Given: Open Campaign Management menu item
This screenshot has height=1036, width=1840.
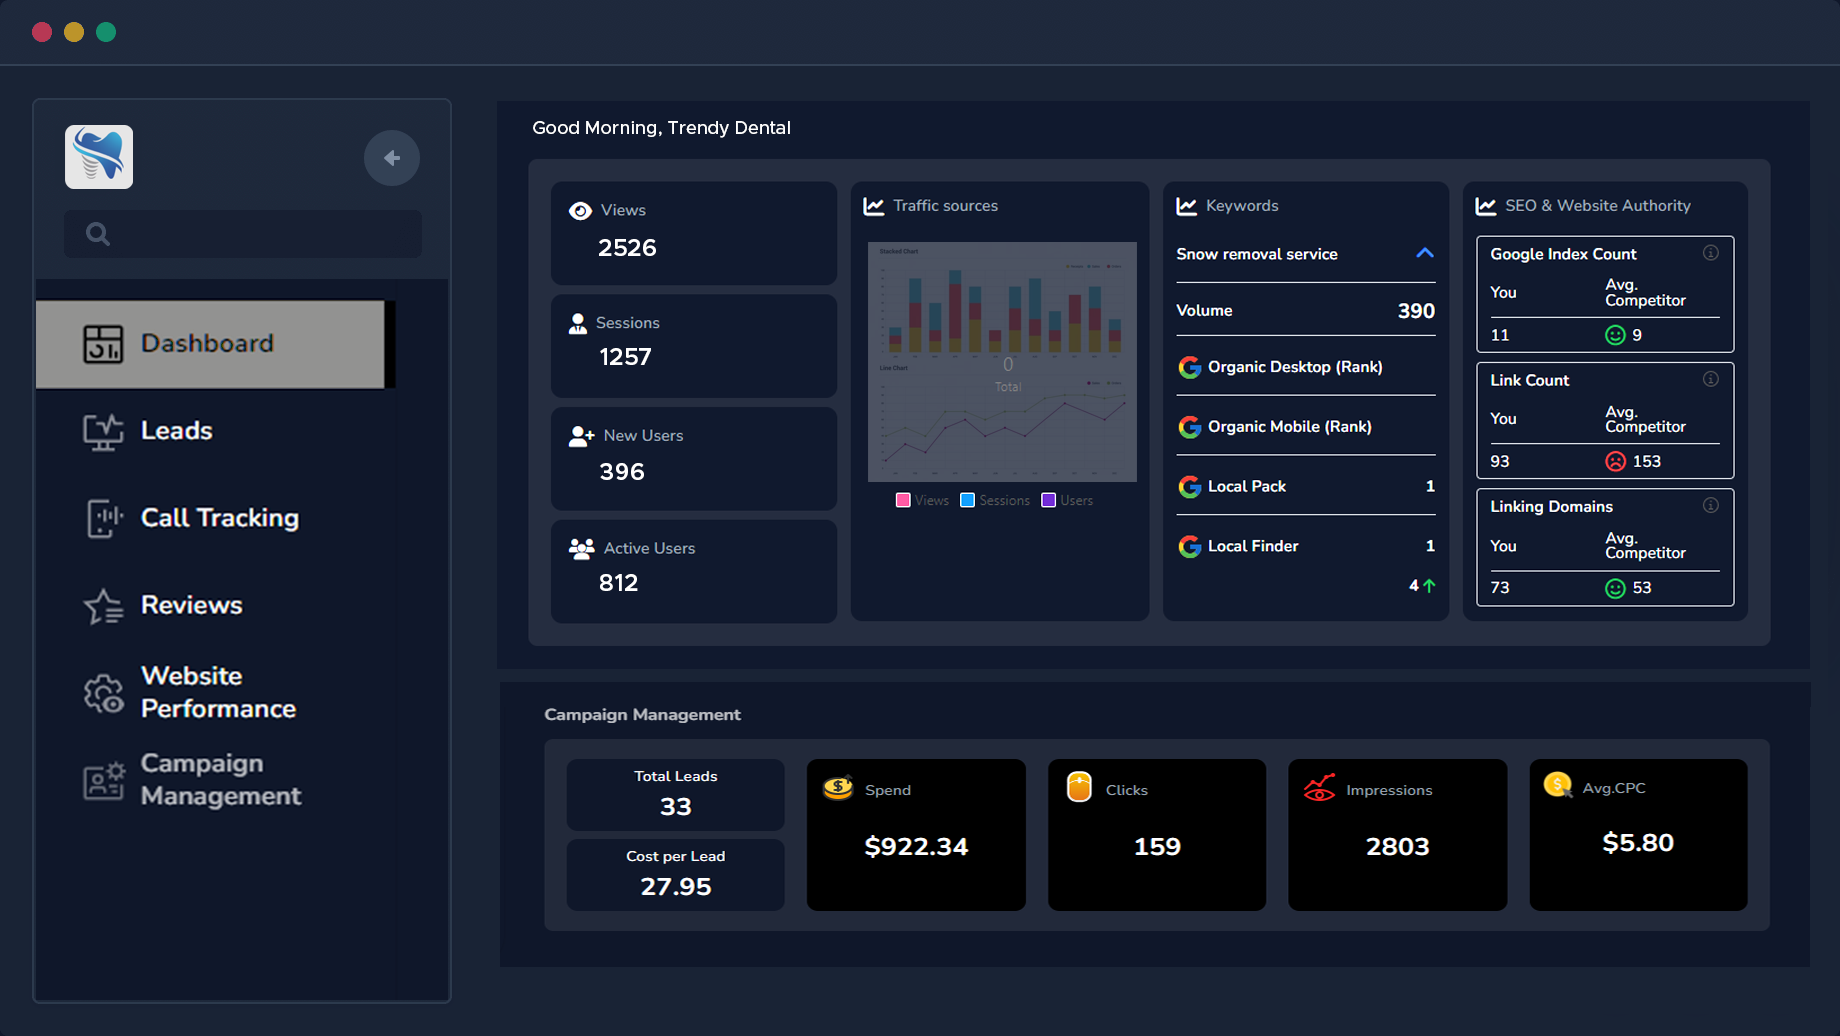Looking at the screenshot, I should pos(221,779).
